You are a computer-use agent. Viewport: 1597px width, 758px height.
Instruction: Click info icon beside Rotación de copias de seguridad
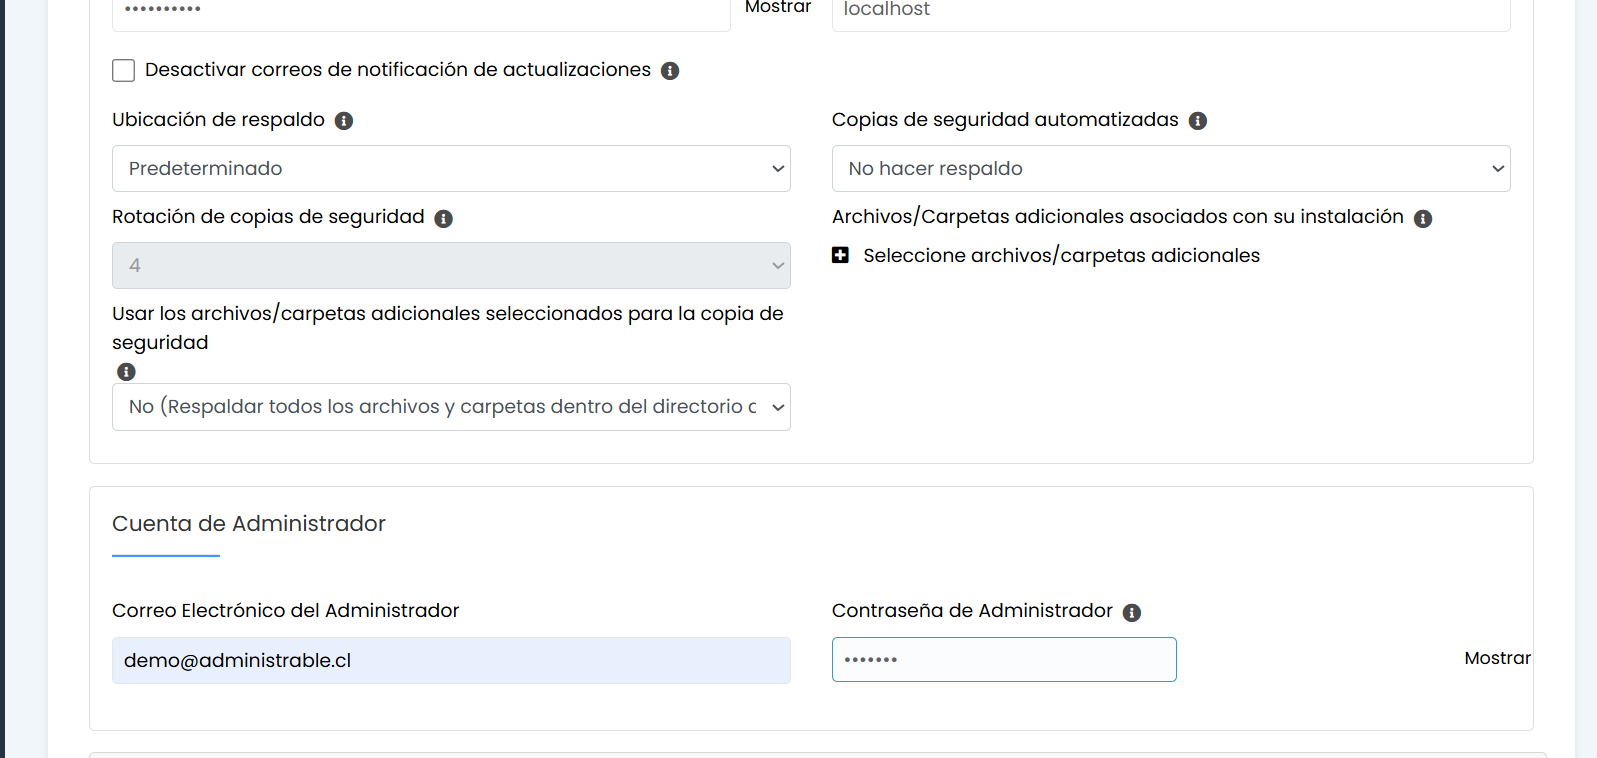pyautogui.click(x=444, y=219)
